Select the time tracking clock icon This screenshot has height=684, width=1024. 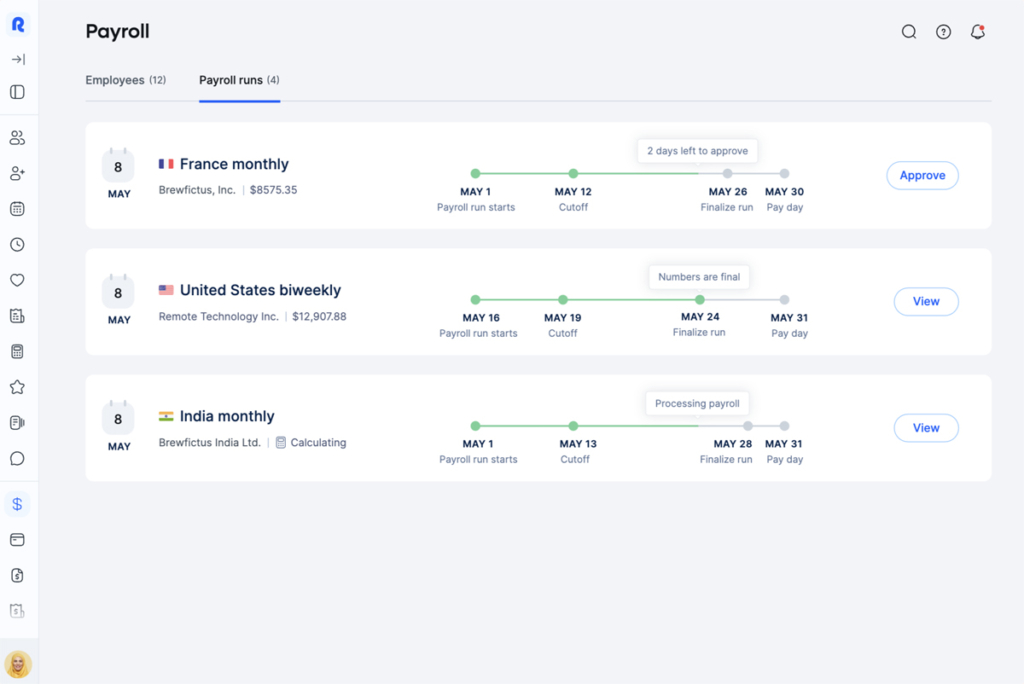[17, 244]
